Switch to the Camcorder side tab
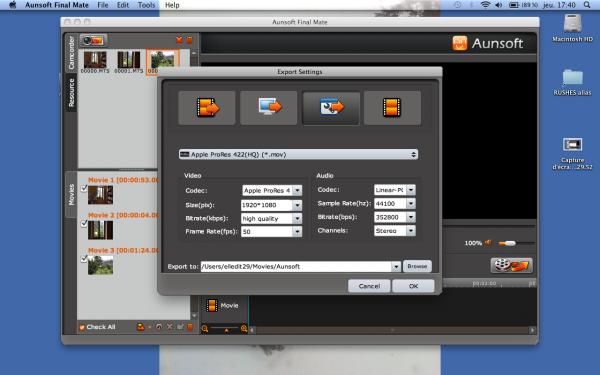The width and height of the screenshot is (600, 375). pyautogui.click(x=71, y=53)
